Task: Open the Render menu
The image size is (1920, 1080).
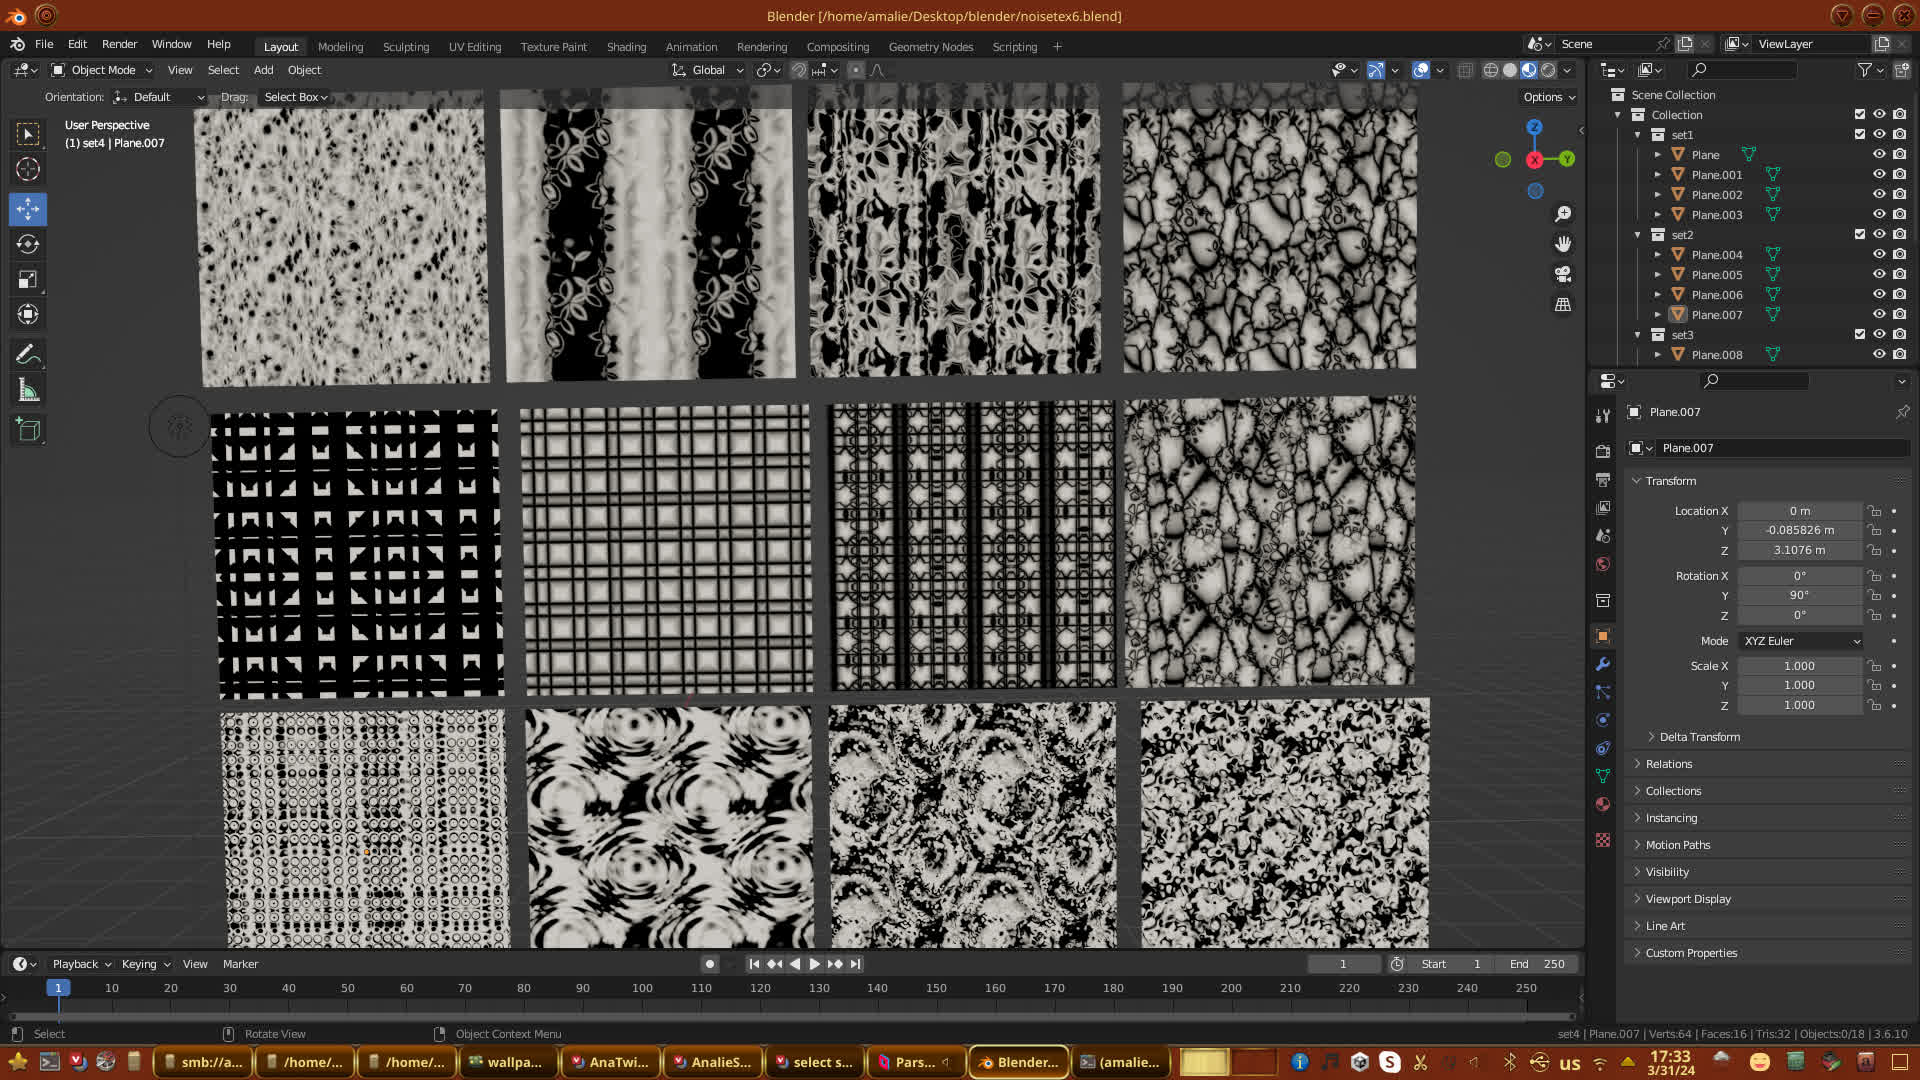Action: click(119, 44)
